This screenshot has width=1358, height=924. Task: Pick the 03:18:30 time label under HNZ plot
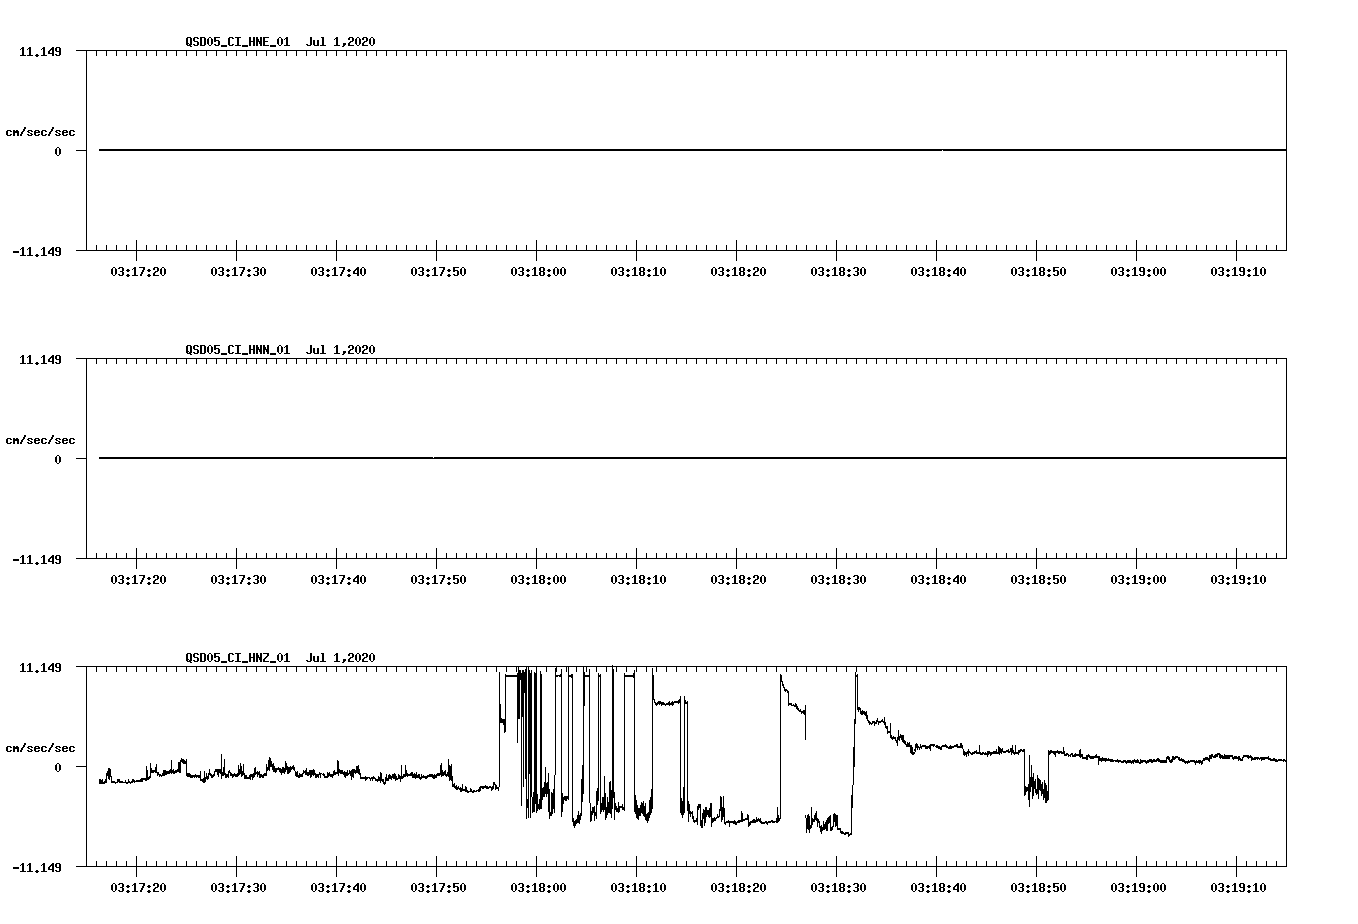[838, 888]
